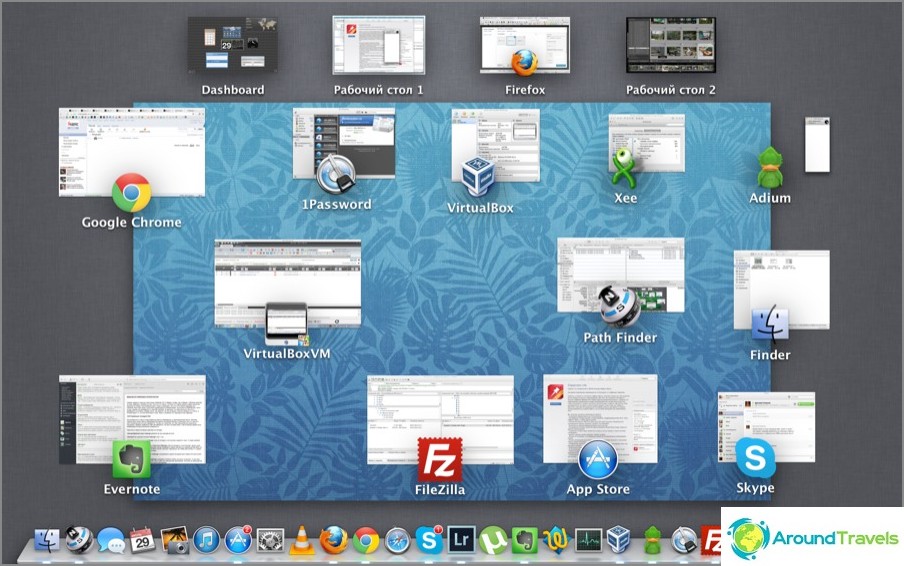Click the VirtualBox cube icon in Mission Control
This screenshot has width=904, height=566.
click(478, 176)
